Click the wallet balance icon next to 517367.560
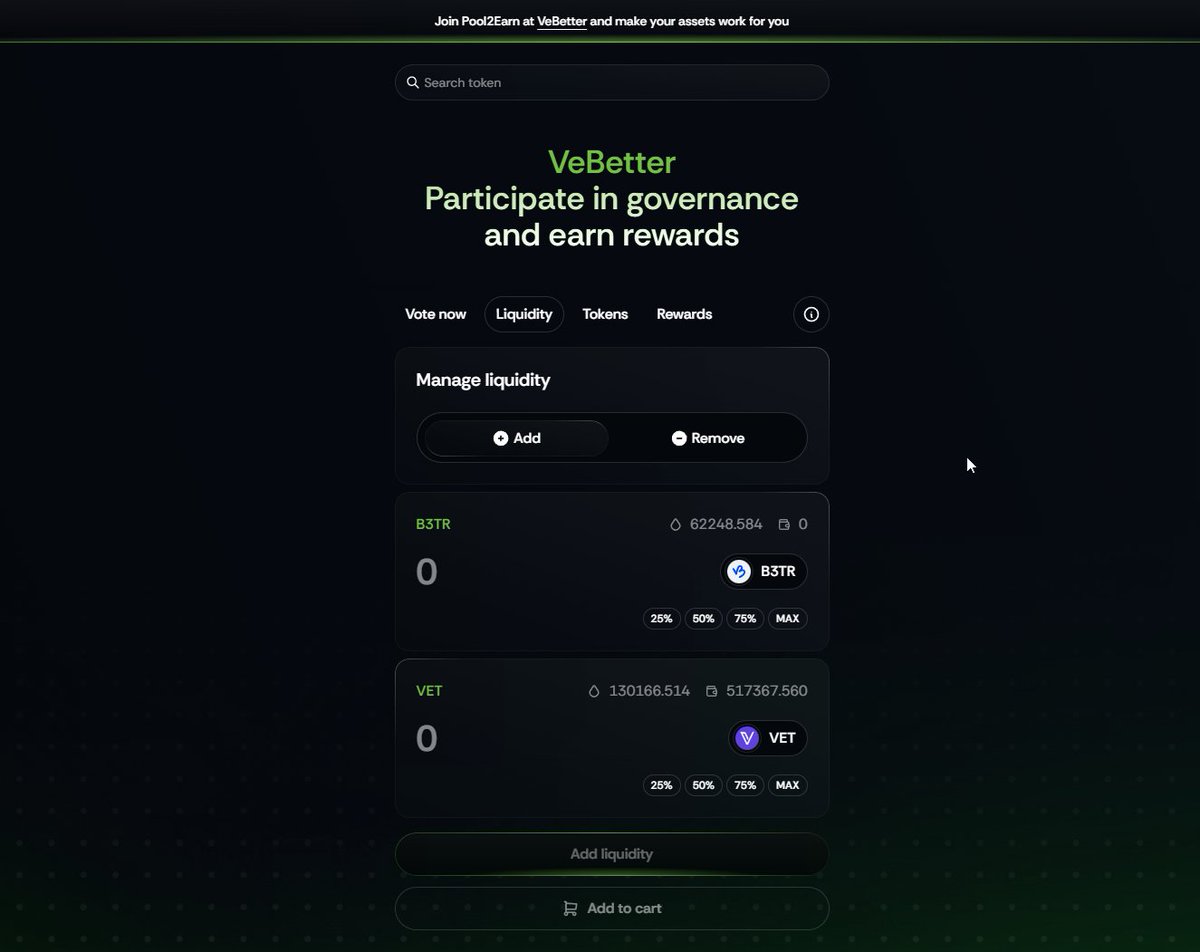The image size is (1200, 952). click(711, 691)
